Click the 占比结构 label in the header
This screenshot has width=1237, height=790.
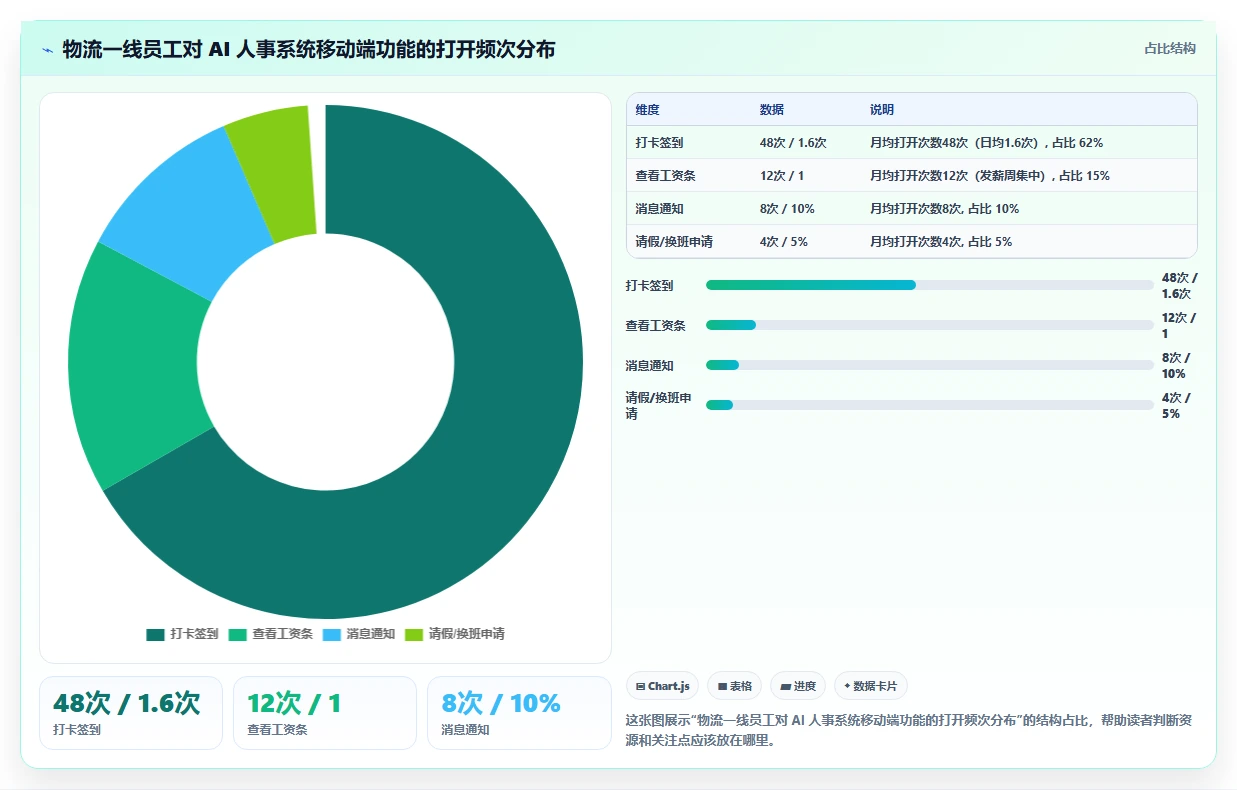(x=1170, y=48)
